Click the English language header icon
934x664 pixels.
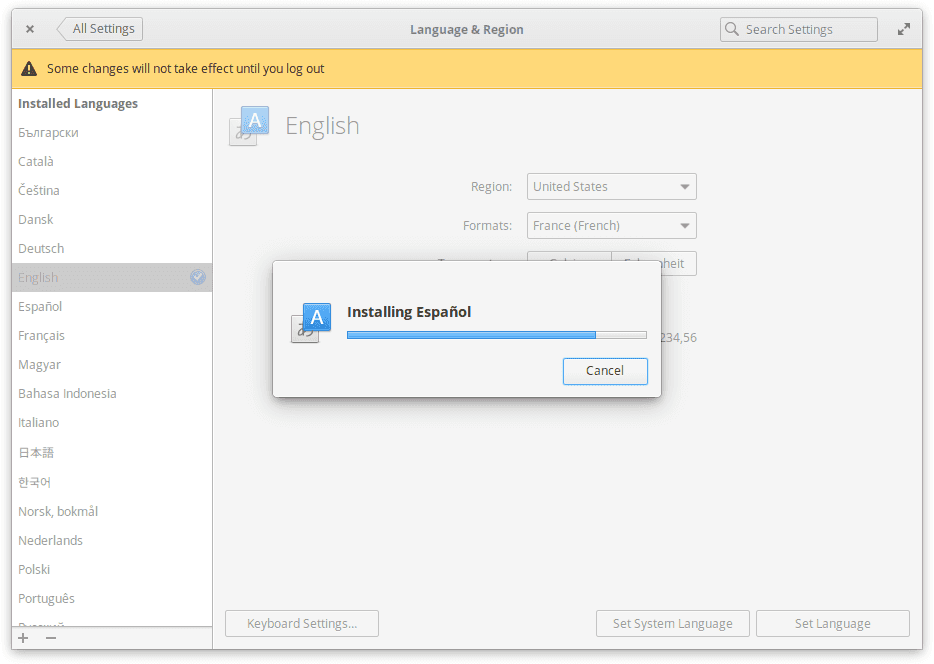pos(249,126)
